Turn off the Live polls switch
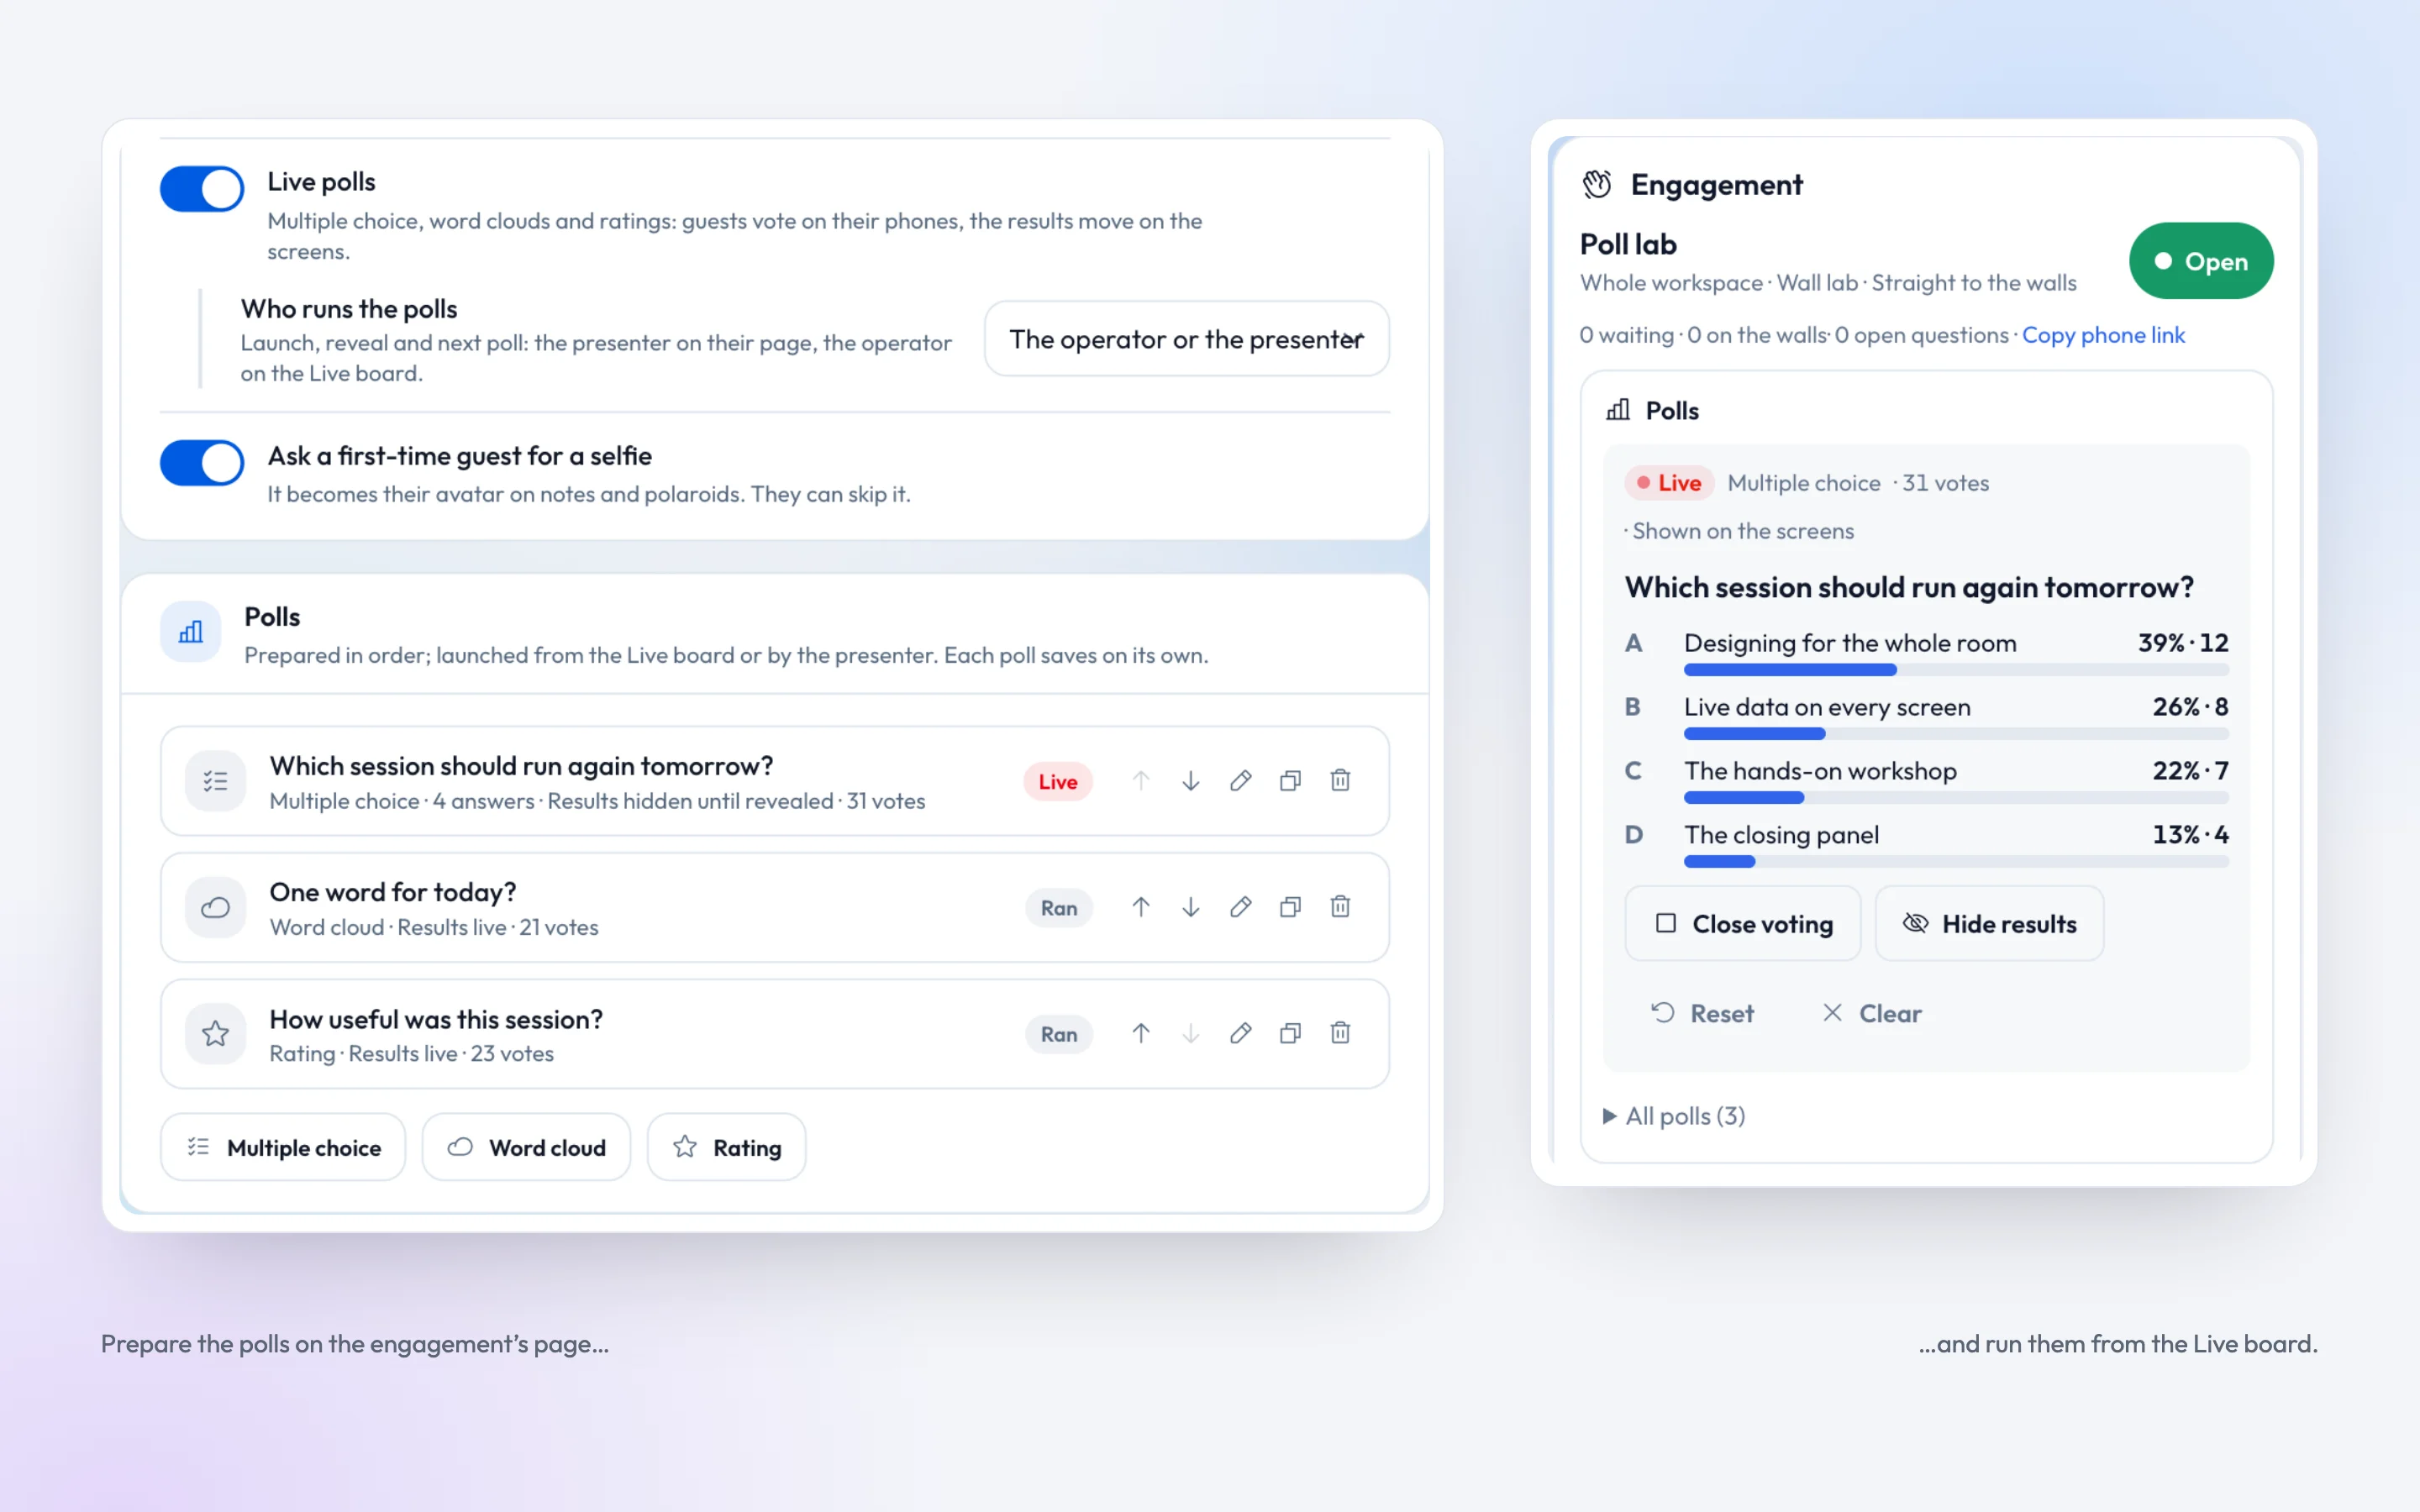The height and width of the screenshot is (1512, 2420). 202,189
